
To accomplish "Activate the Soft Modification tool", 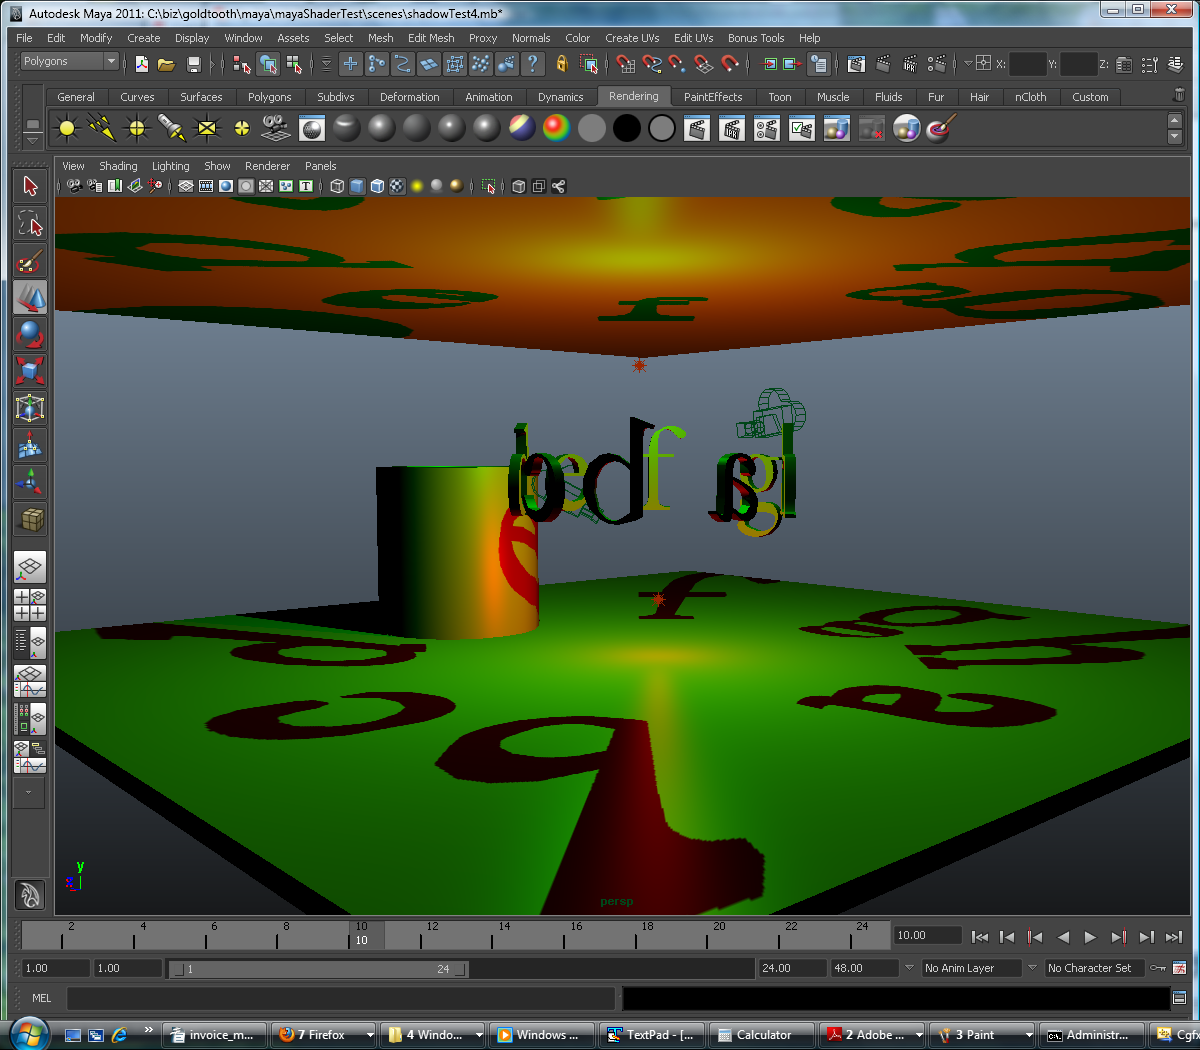I will pyautogui.click(x=30, y=445).
